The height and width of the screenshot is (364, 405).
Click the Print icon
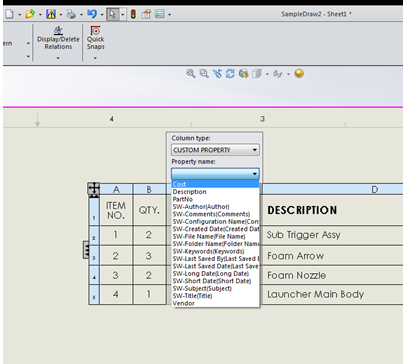pos(71,14)
